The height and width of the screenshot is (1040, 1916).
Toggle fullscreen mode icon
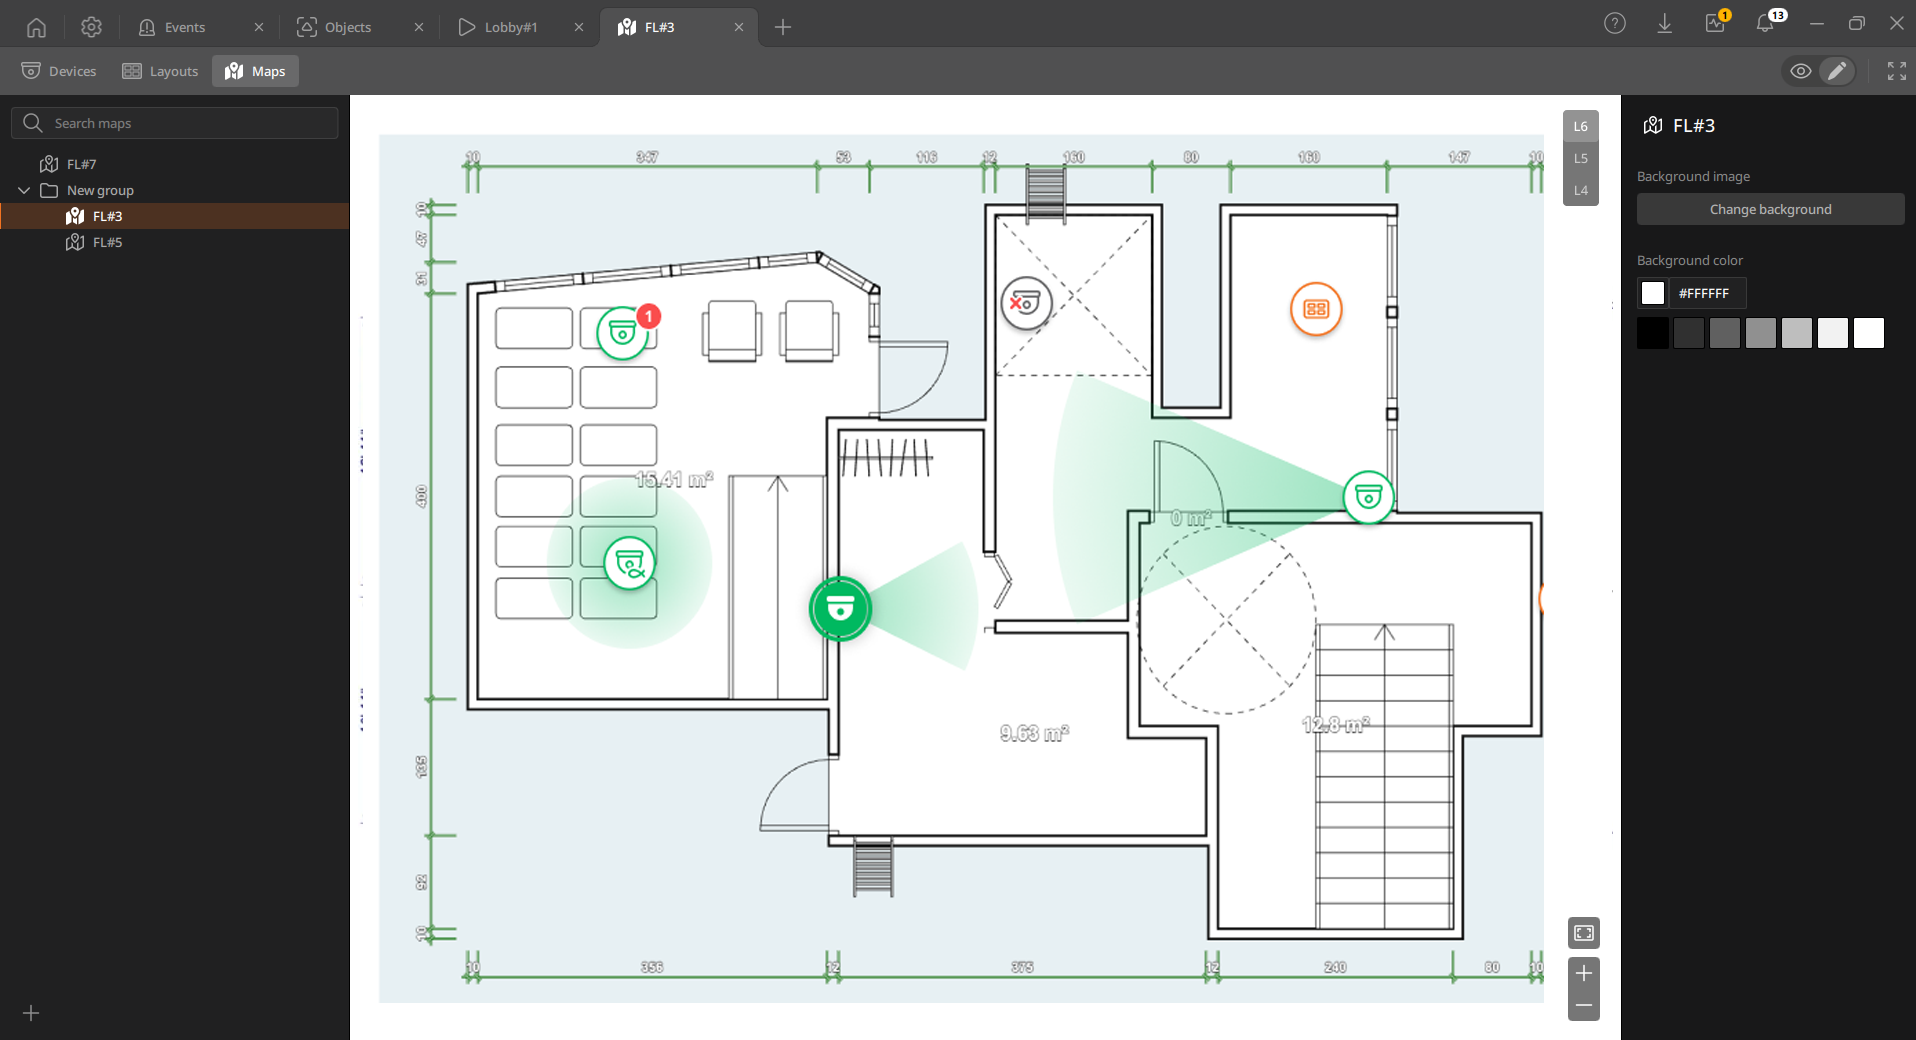click(1896, 71)
